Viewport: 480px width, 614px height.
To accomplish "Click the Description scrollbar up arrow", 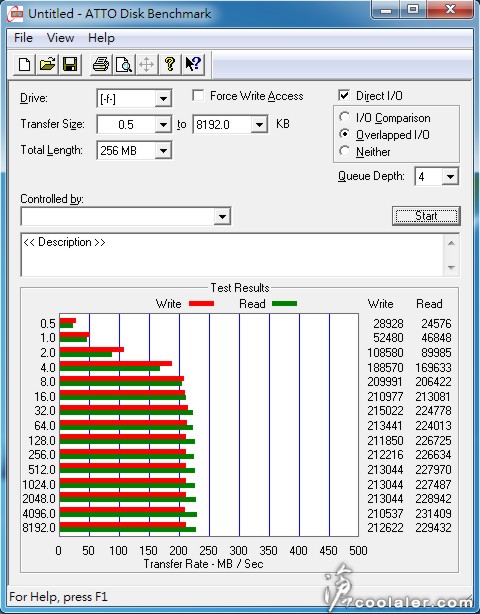I will click(x=451, y=243).
